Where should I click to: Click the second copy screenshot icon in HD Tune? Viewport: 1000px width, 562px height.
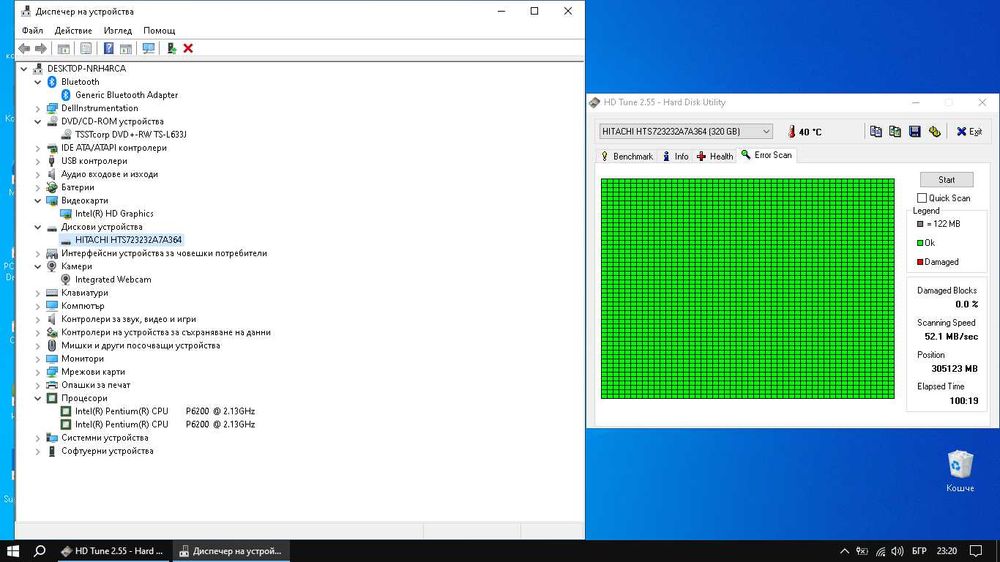click(895, 131)
